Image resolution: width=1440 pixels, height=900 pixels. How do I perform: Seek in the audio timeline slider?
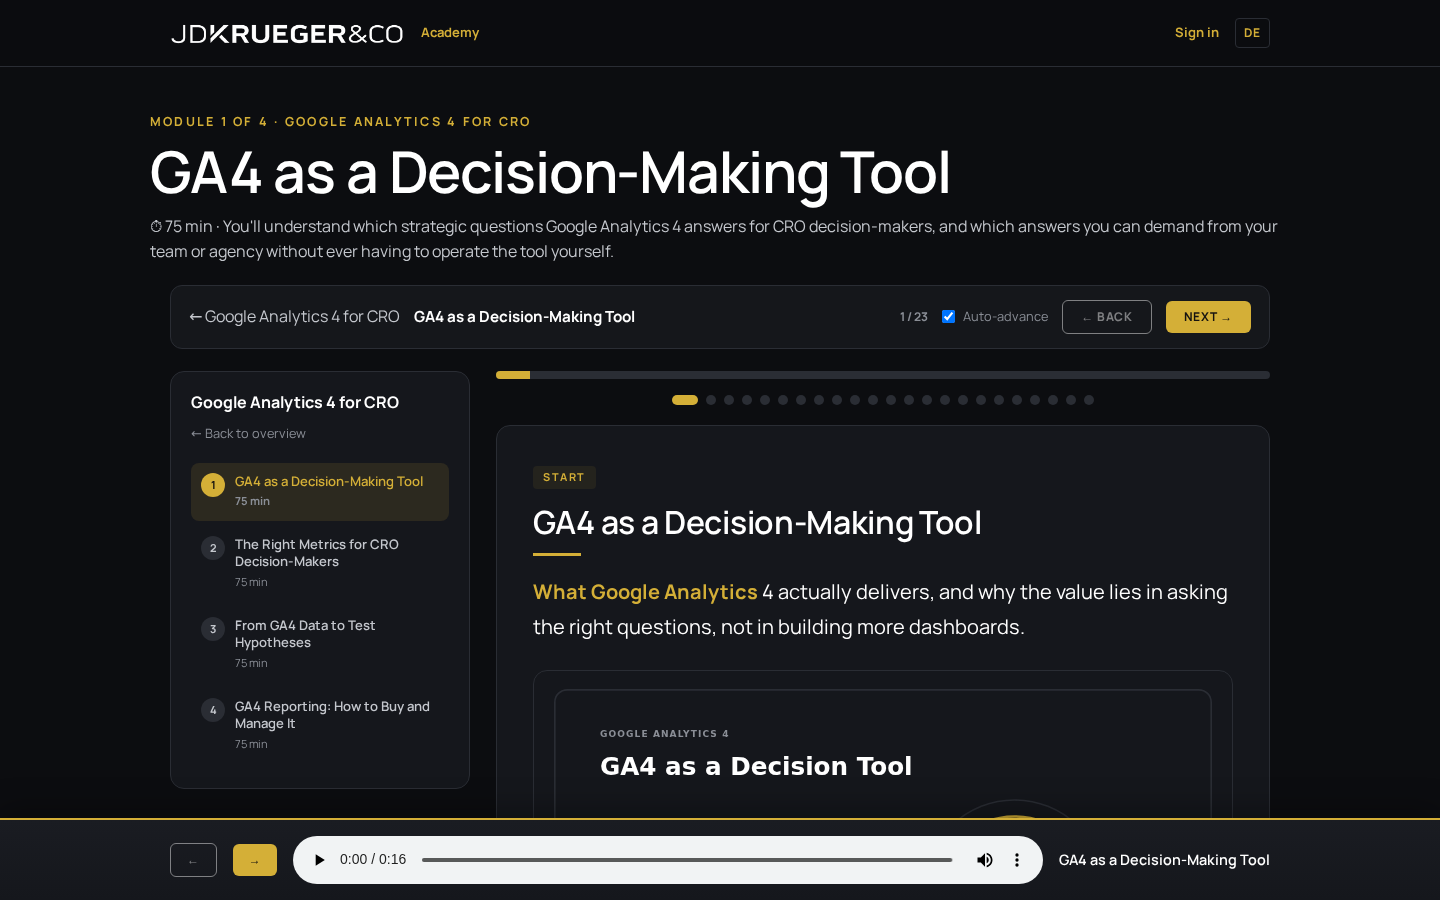coord(687,860)
